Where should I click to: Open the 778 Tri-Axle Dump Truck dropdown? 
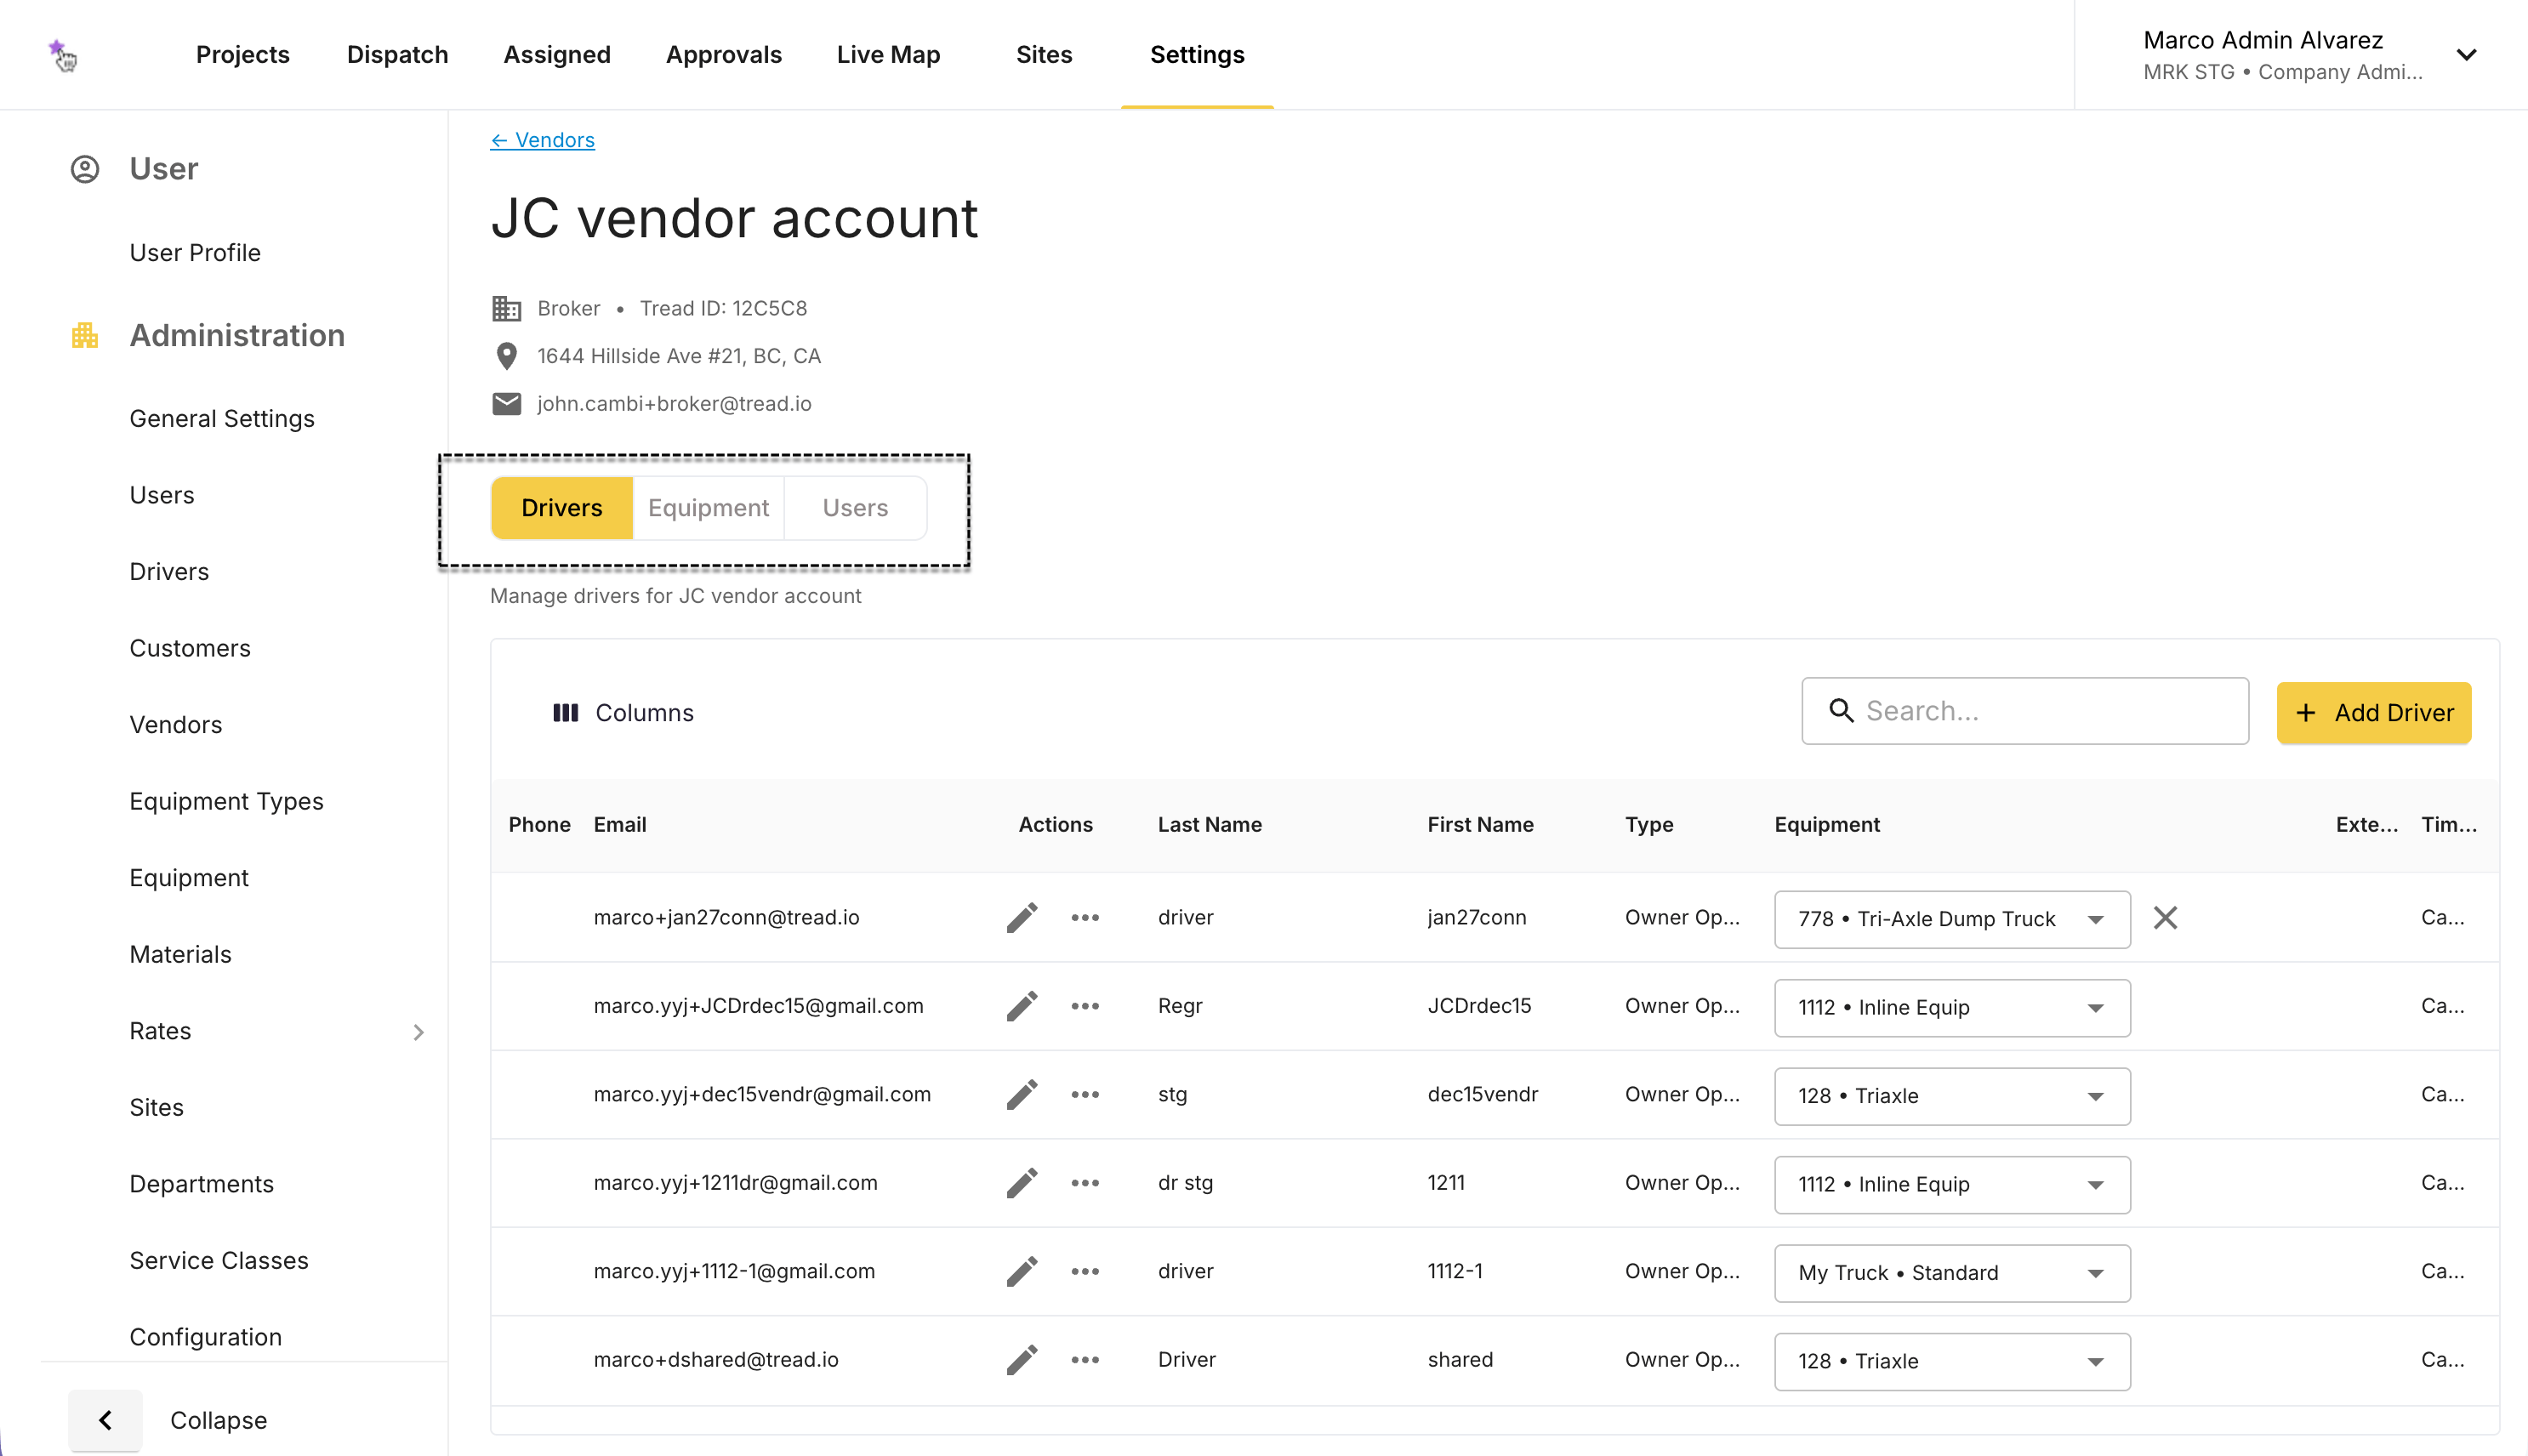pyautogui.click(x=1952, y=919)
